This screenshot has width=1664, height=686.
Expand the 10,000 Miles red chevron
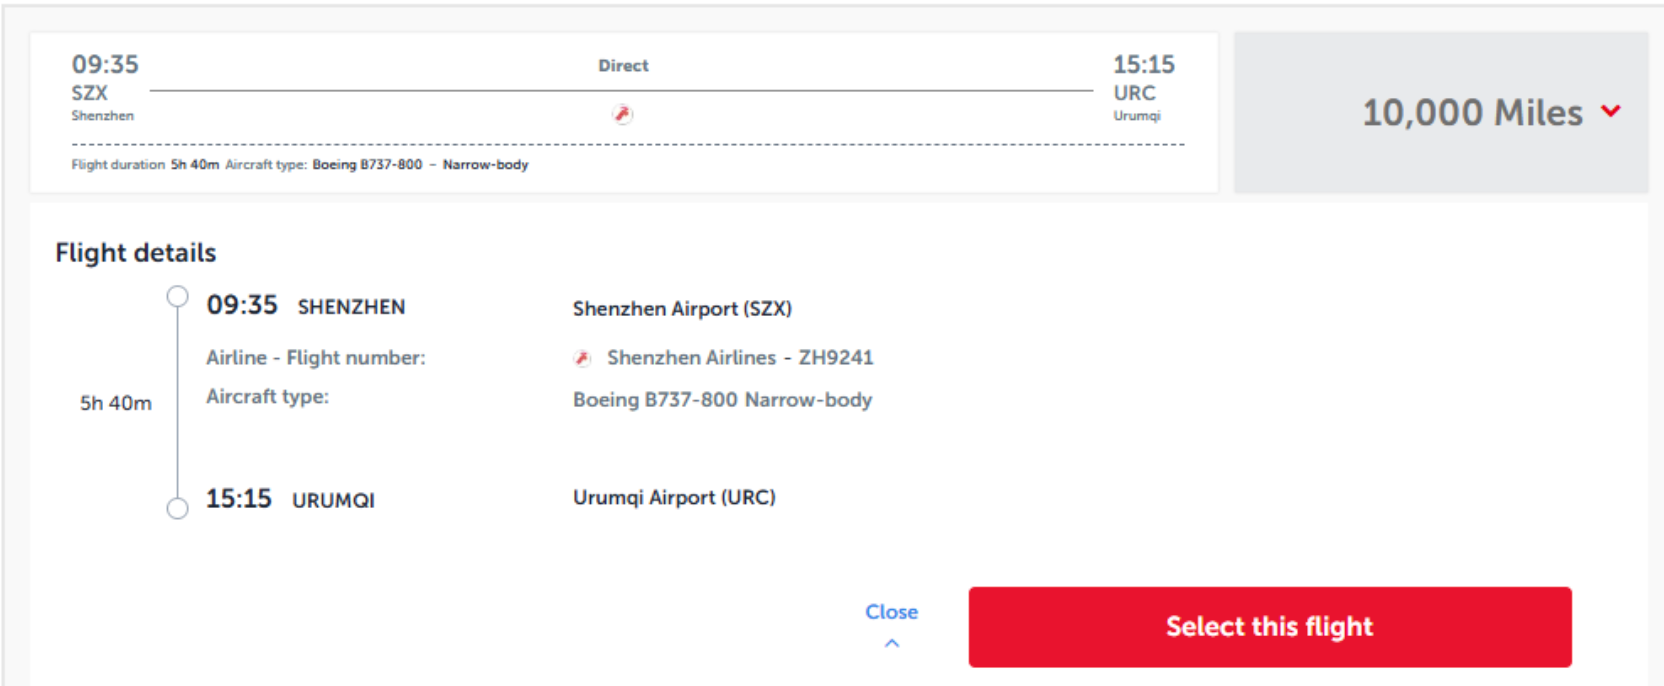[1610, 111]
